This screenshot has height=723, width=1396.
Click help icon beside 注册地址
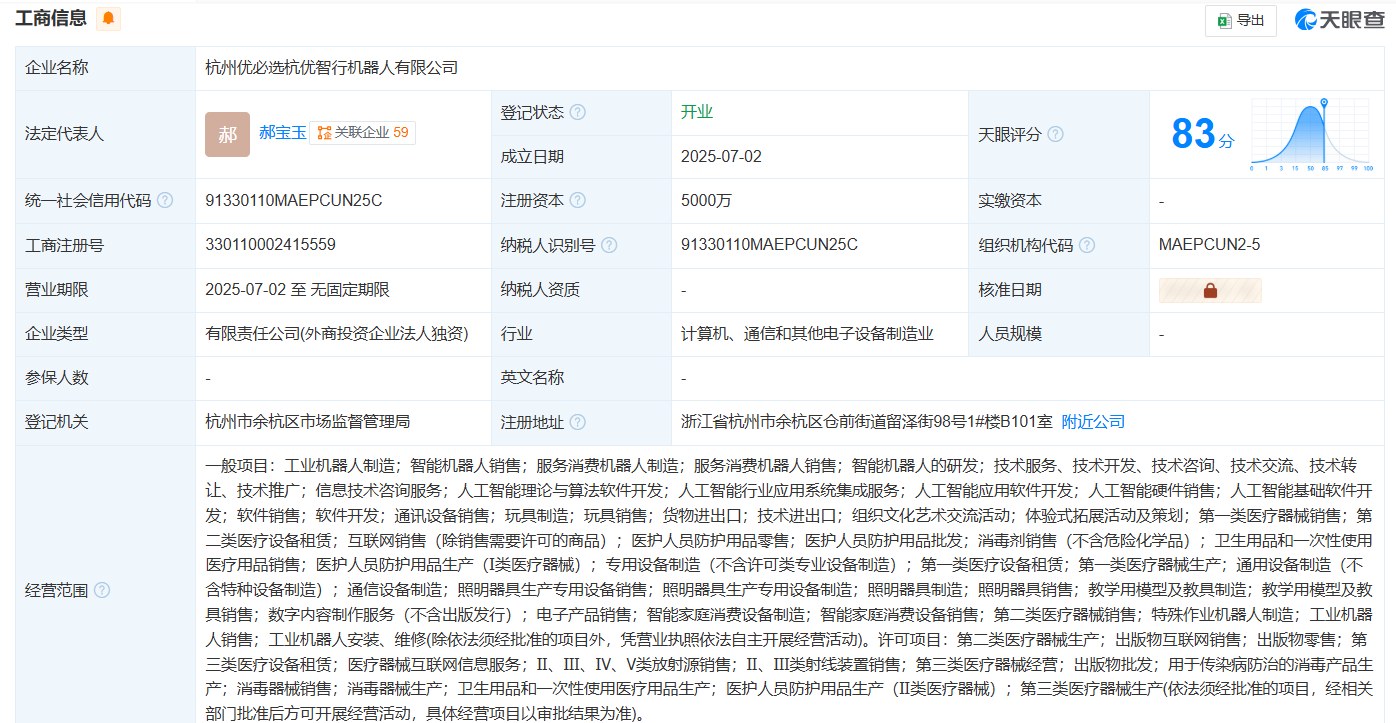(577, 422)
